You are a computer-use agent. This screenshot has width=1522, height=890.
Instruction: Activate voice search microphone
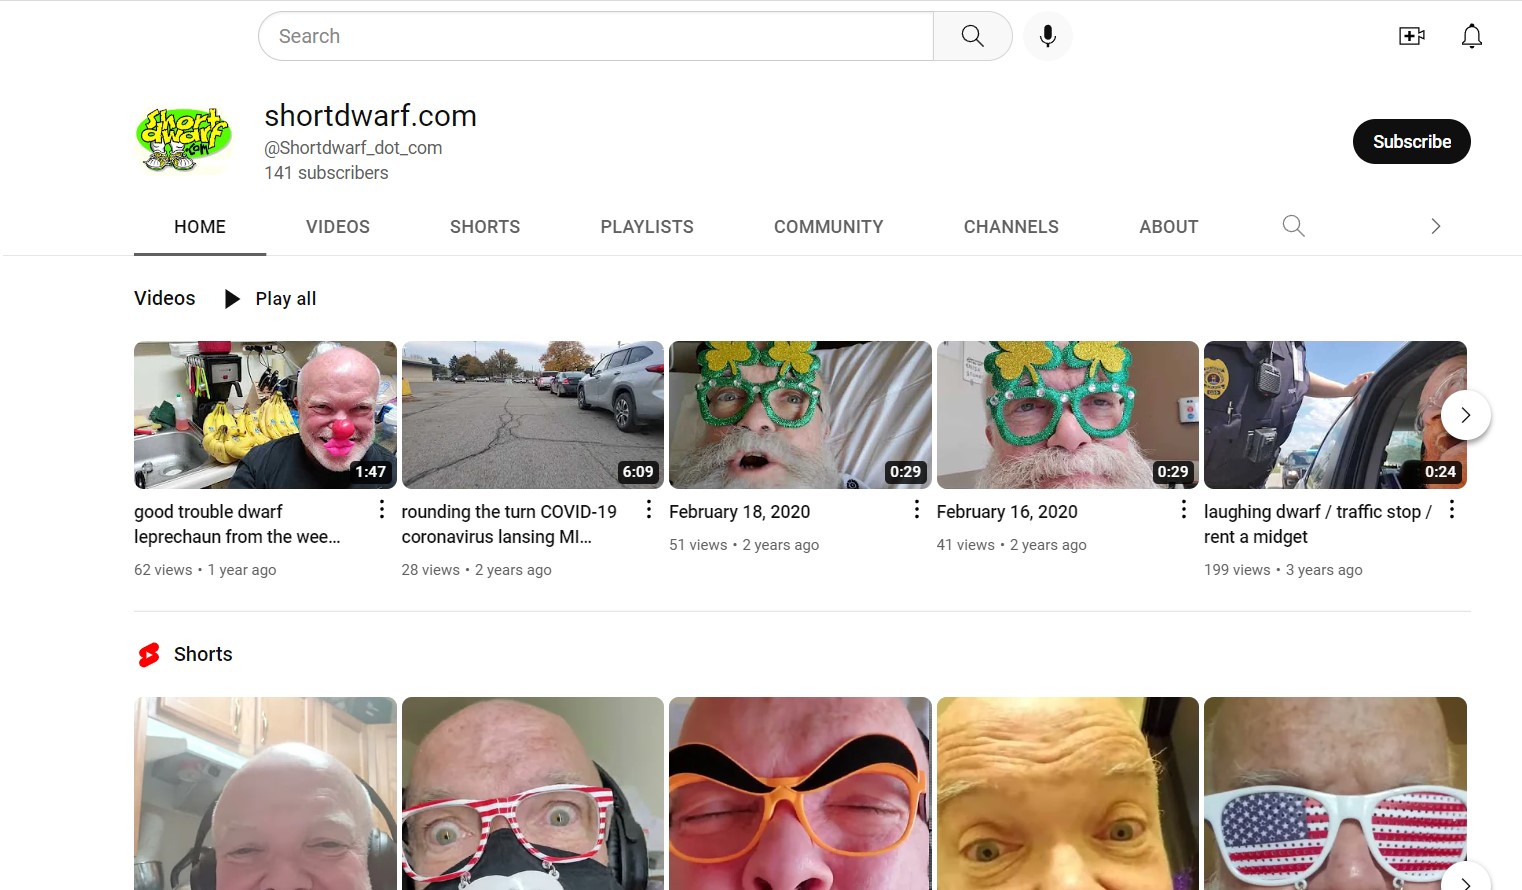[x=1047, y=36]
